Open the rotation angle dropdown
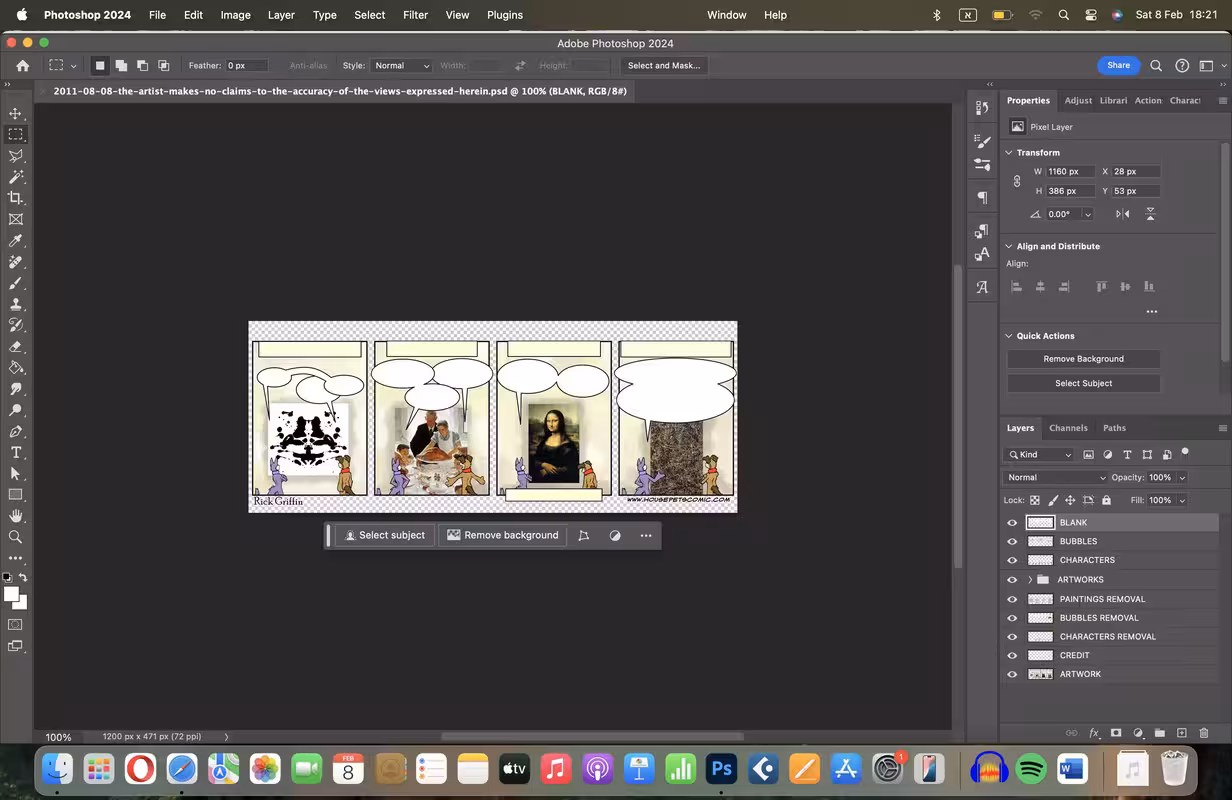The width and height of the screenshot is (1232, 800). 1088,215
